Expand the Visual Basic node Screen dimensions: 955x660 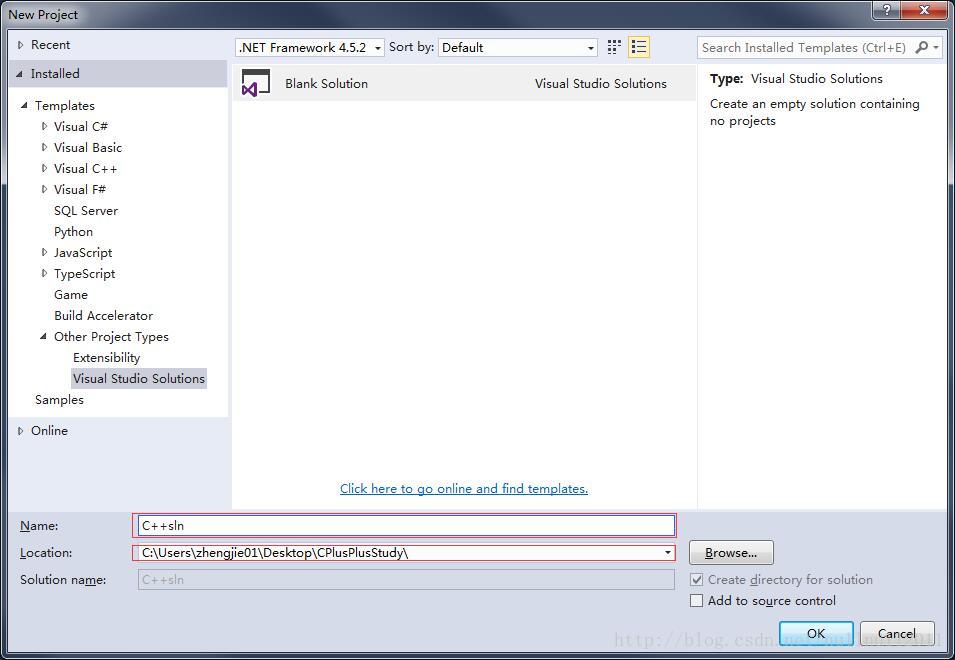(44, 147)
